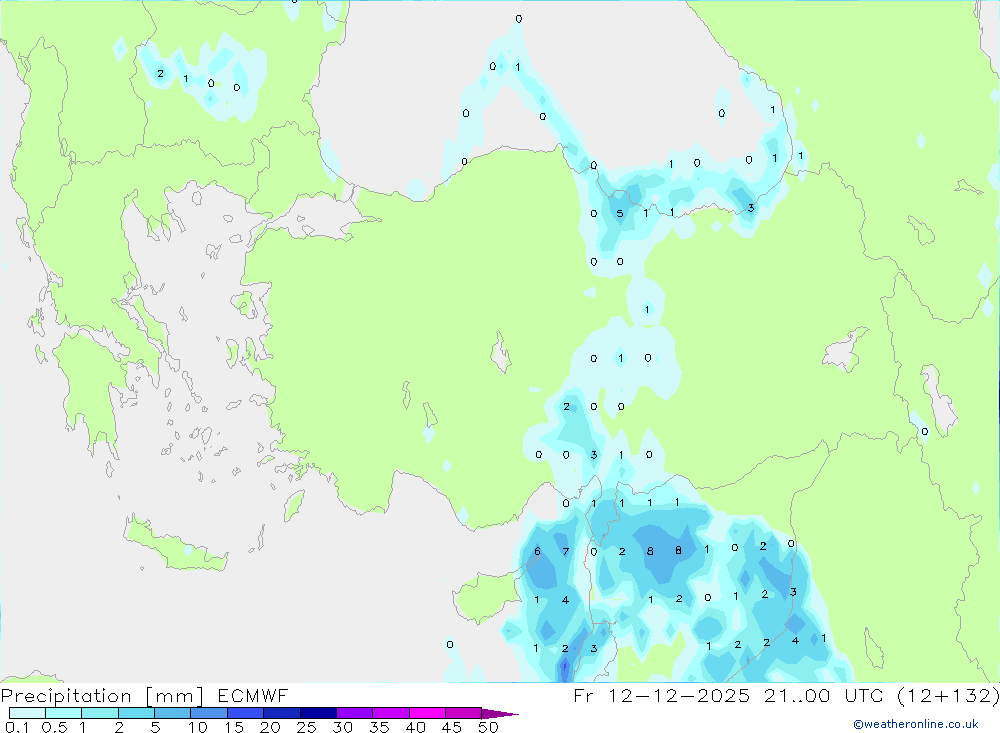
Task: Select the 45–50 mm legend color swatch
Action: coord(464,713)
